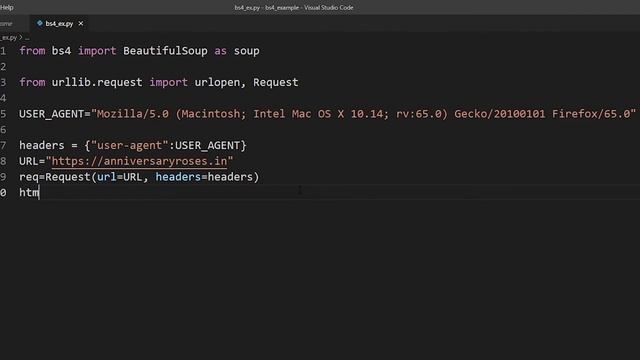Click 'req=Request(' on line 9
Screen dimensions: 640x360
click(58, 177)
